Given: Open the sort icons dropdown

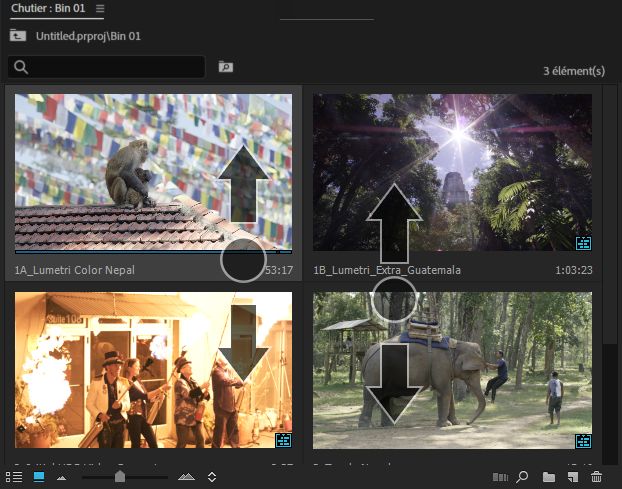Looking at the screenshot, I should [x=212, y=477].
